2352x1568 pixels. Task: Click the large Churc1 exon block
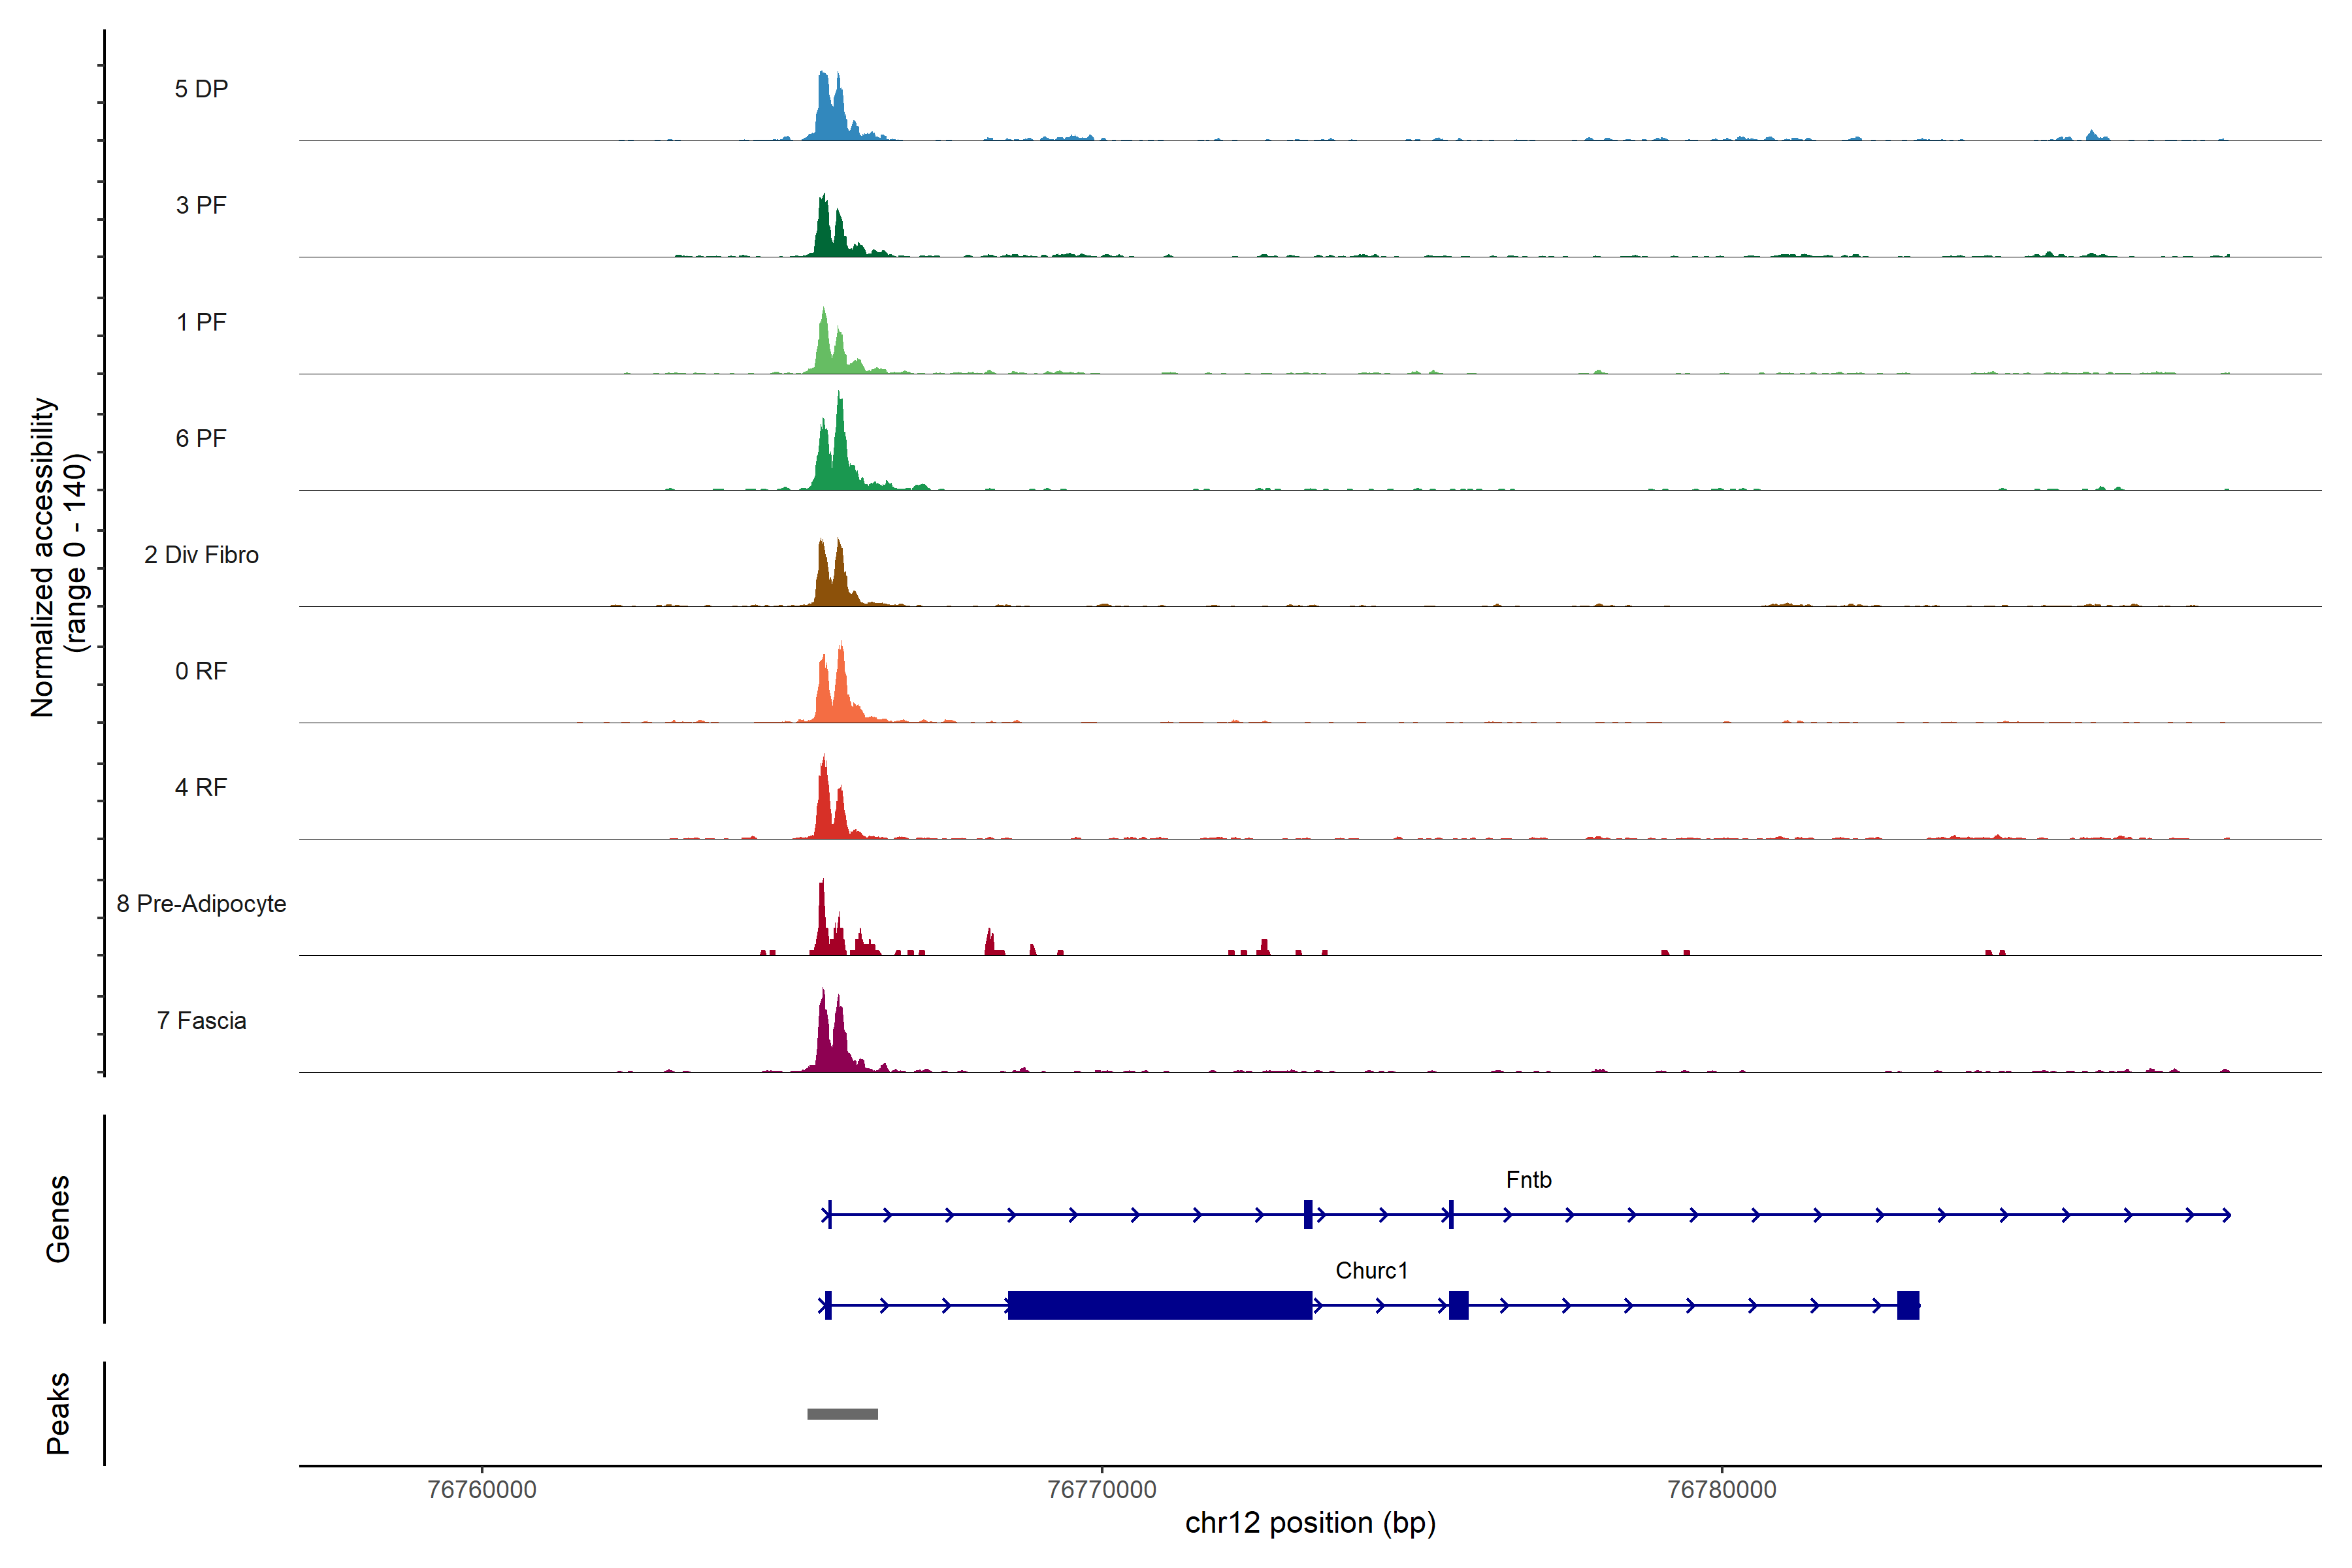1159,1305
